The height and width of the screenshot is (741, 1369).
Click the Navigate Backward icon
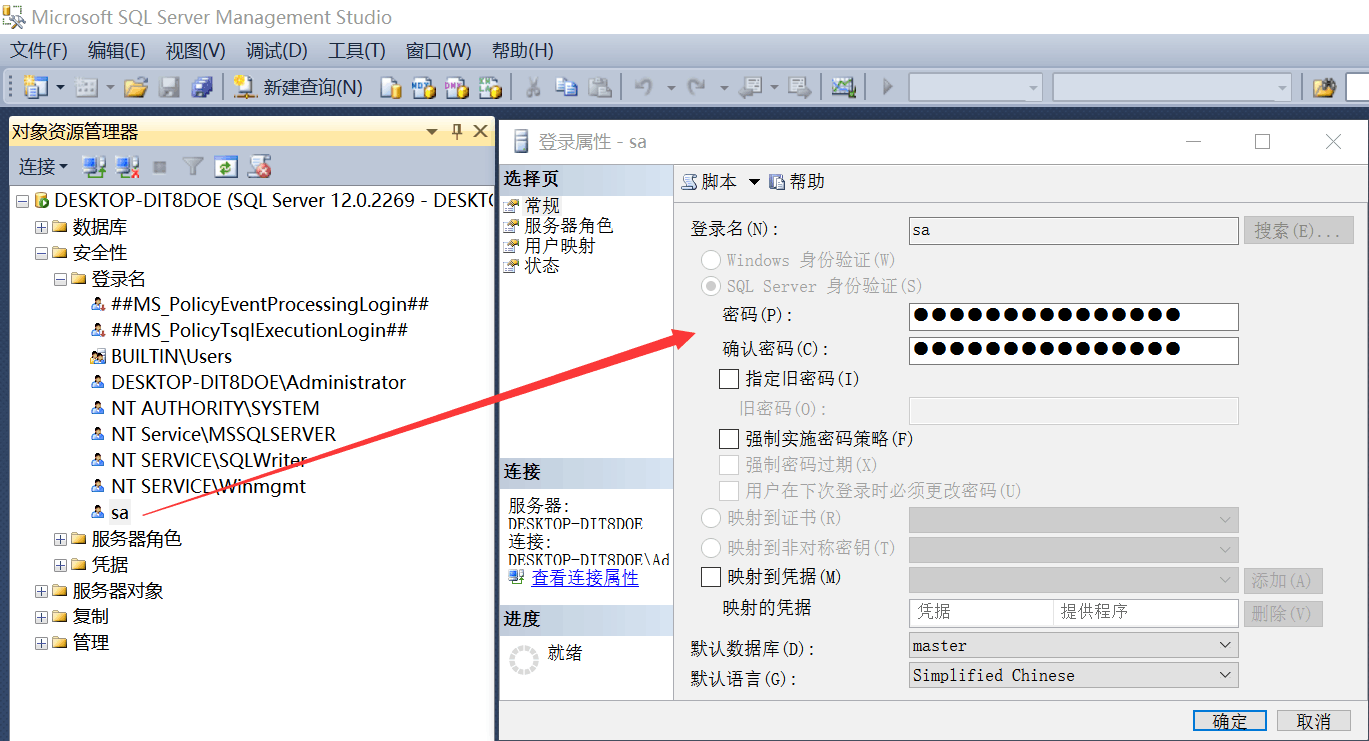pyautogui.click(x=750, y=87)
